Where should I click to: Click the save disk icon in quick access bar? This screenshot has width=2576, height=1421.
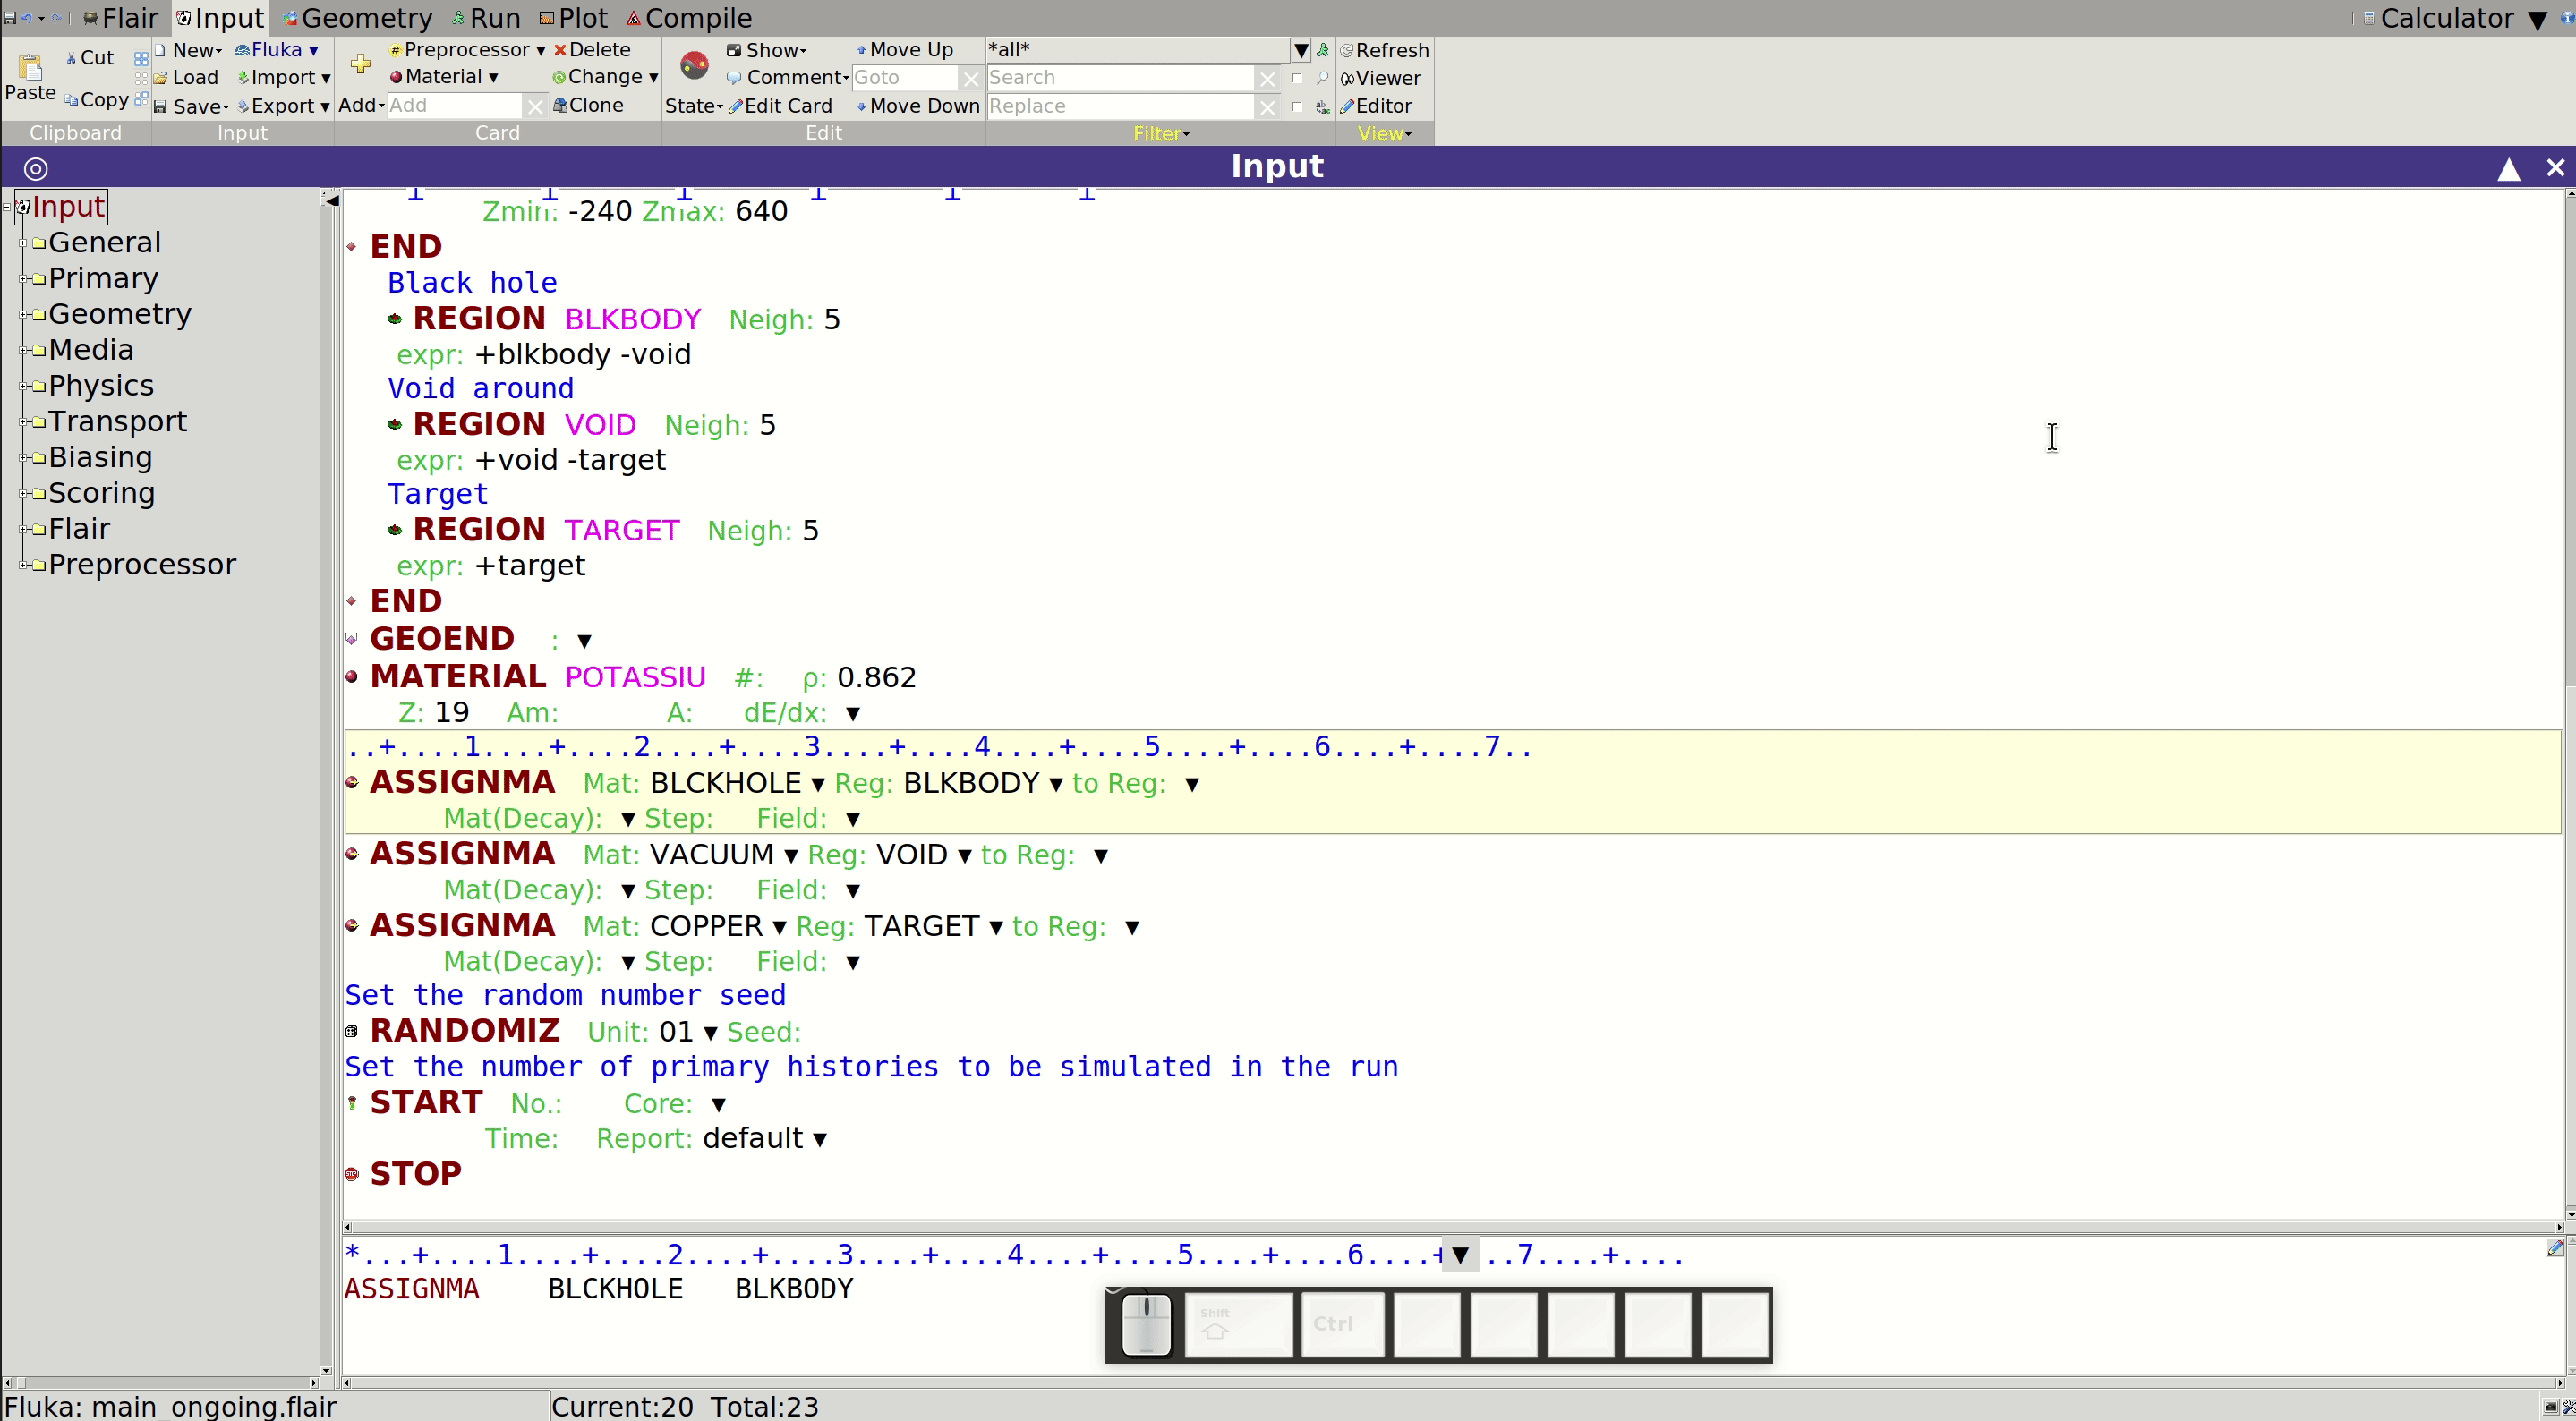point(9,18)
